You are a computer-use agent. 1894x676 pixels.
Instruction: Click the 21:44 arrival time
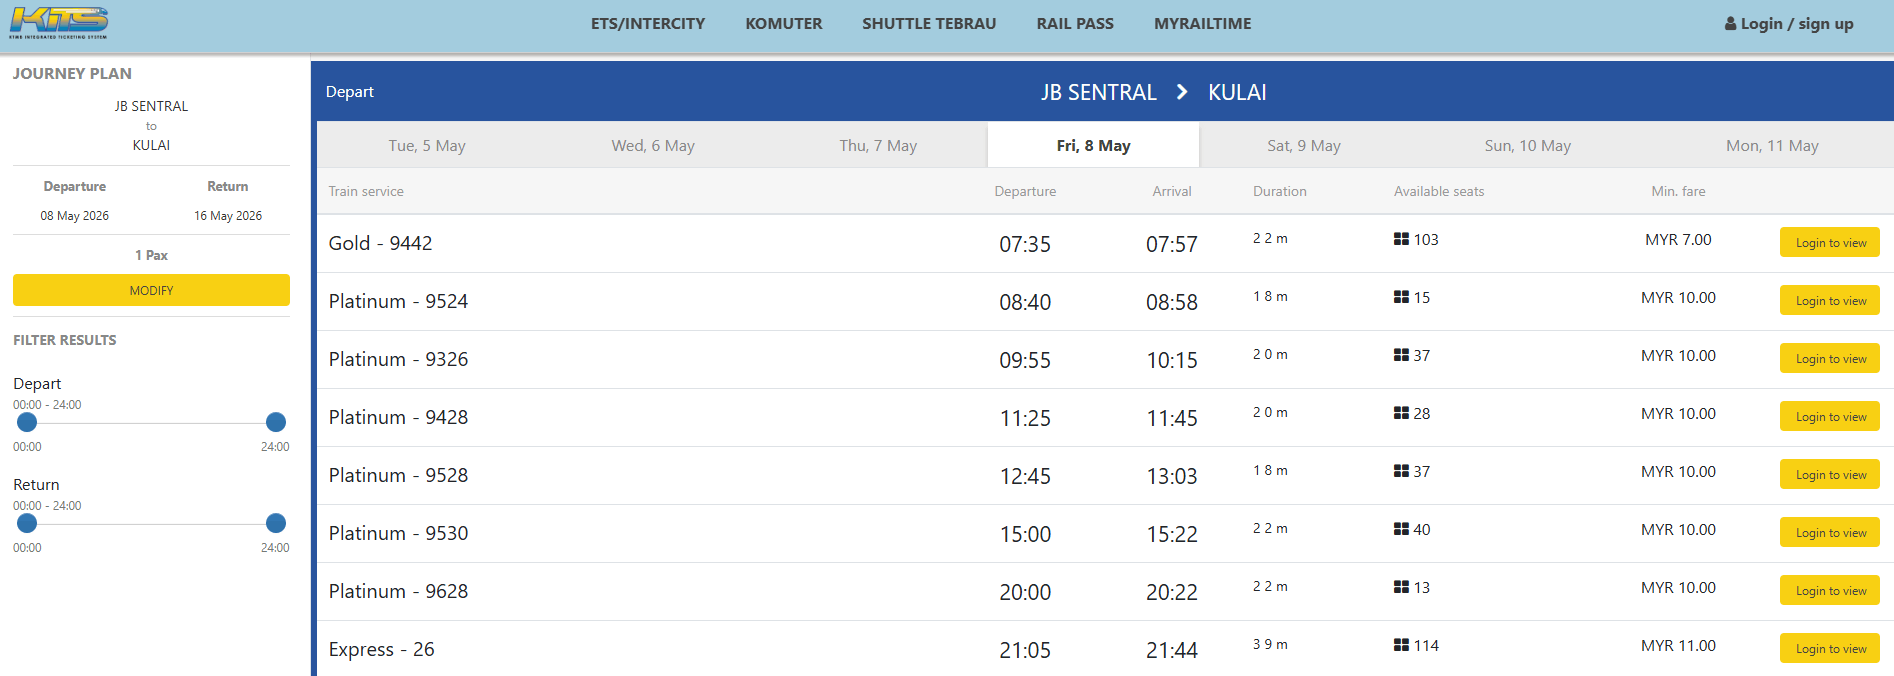[1172, 650]
